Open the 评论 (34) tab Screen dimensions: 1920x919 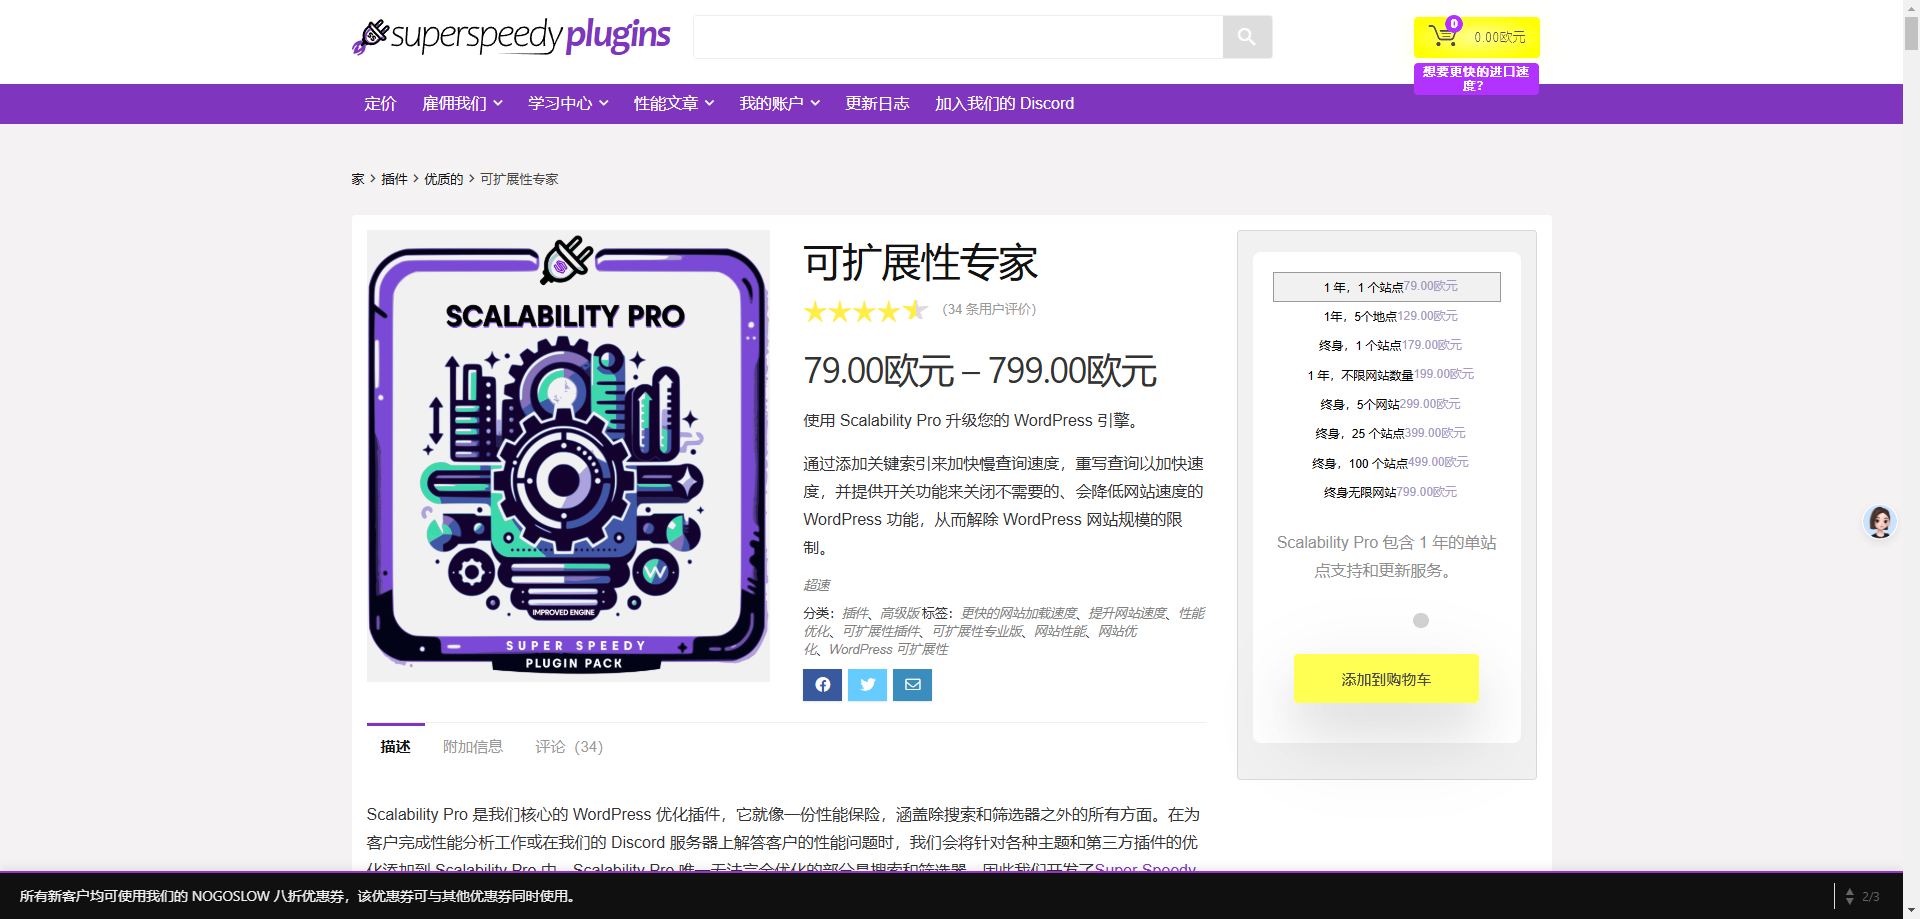pos(569,747)
